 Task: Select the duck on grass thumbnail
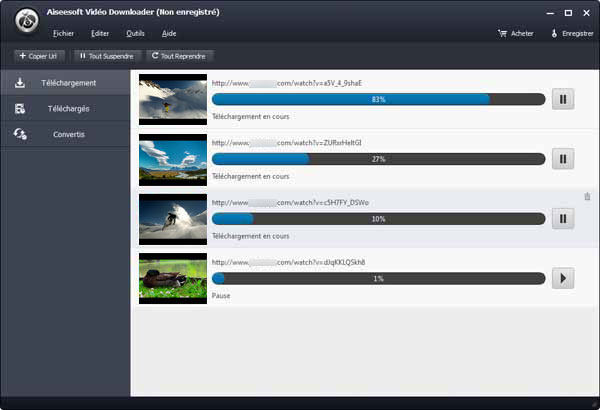[173, 279]
